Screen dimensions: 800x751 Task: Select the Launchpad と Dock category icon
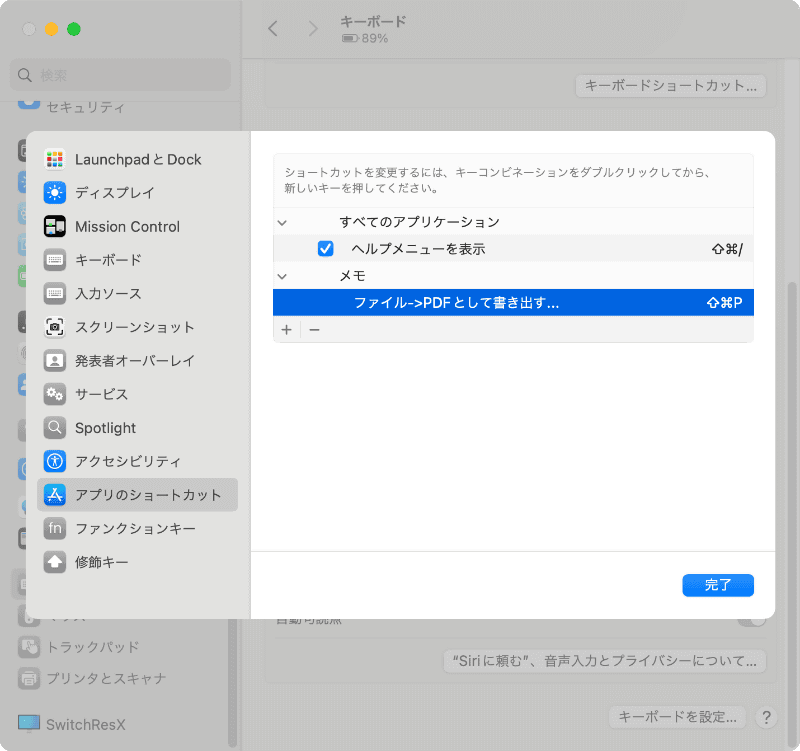(x=57, y=159)
